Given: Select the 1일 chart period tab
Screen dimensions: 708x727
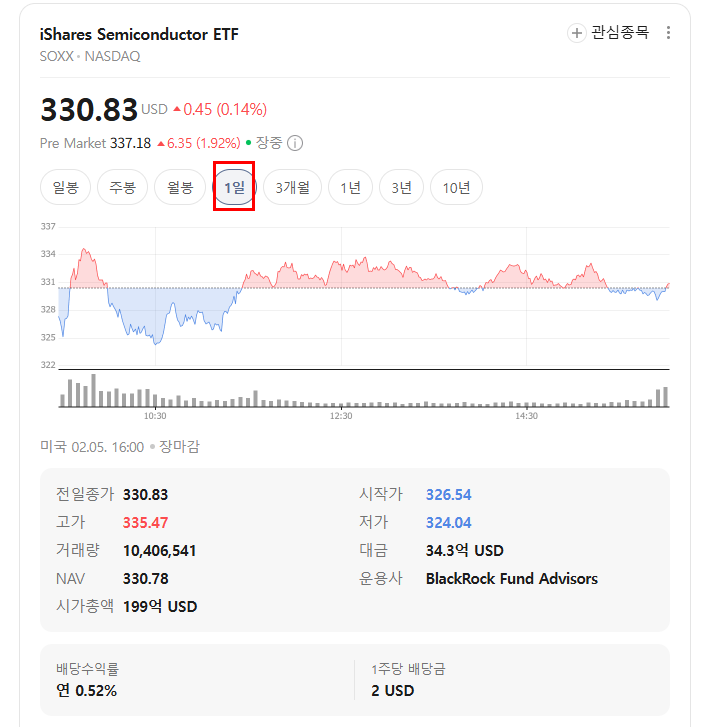Looking at the screenshot, I should [234, 187].
